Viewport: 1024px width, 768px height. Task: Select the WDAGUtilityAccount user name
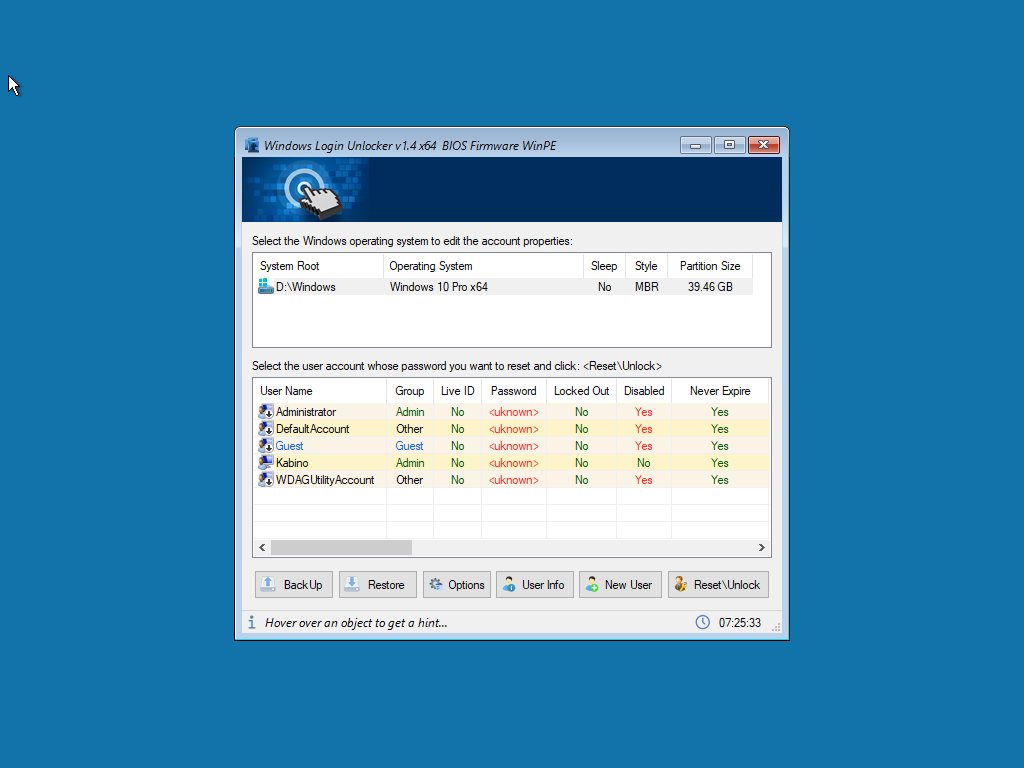click(x=325, y=479)
